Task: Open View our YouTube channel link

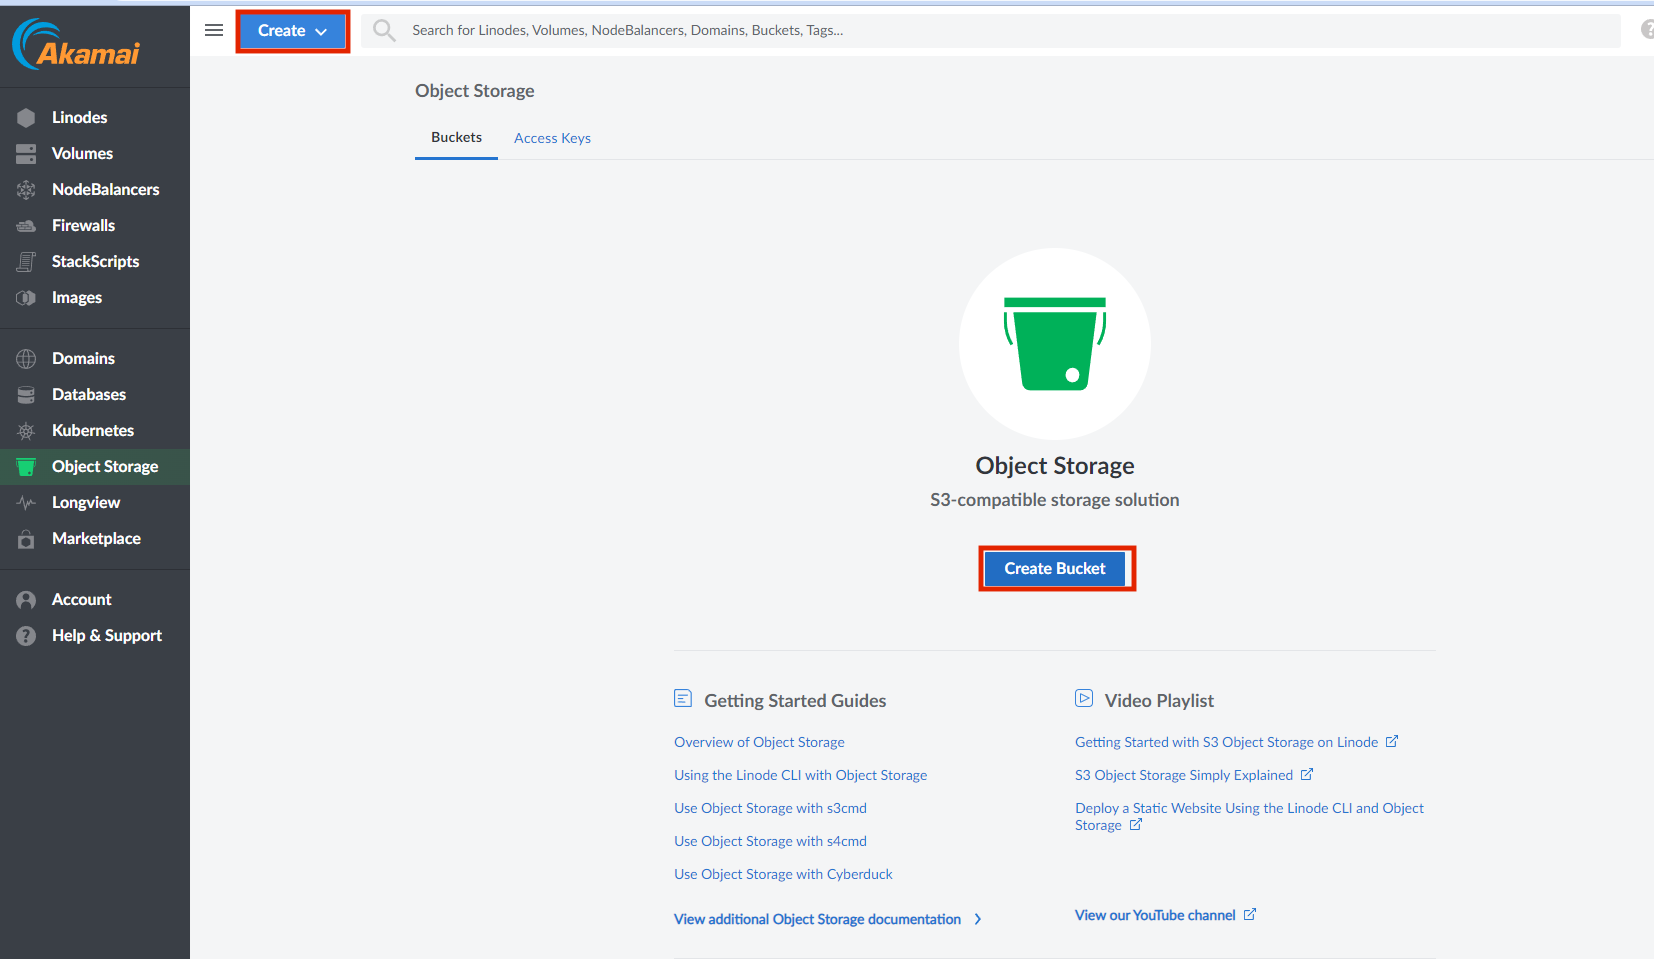Action: [x=1165, y=915]
